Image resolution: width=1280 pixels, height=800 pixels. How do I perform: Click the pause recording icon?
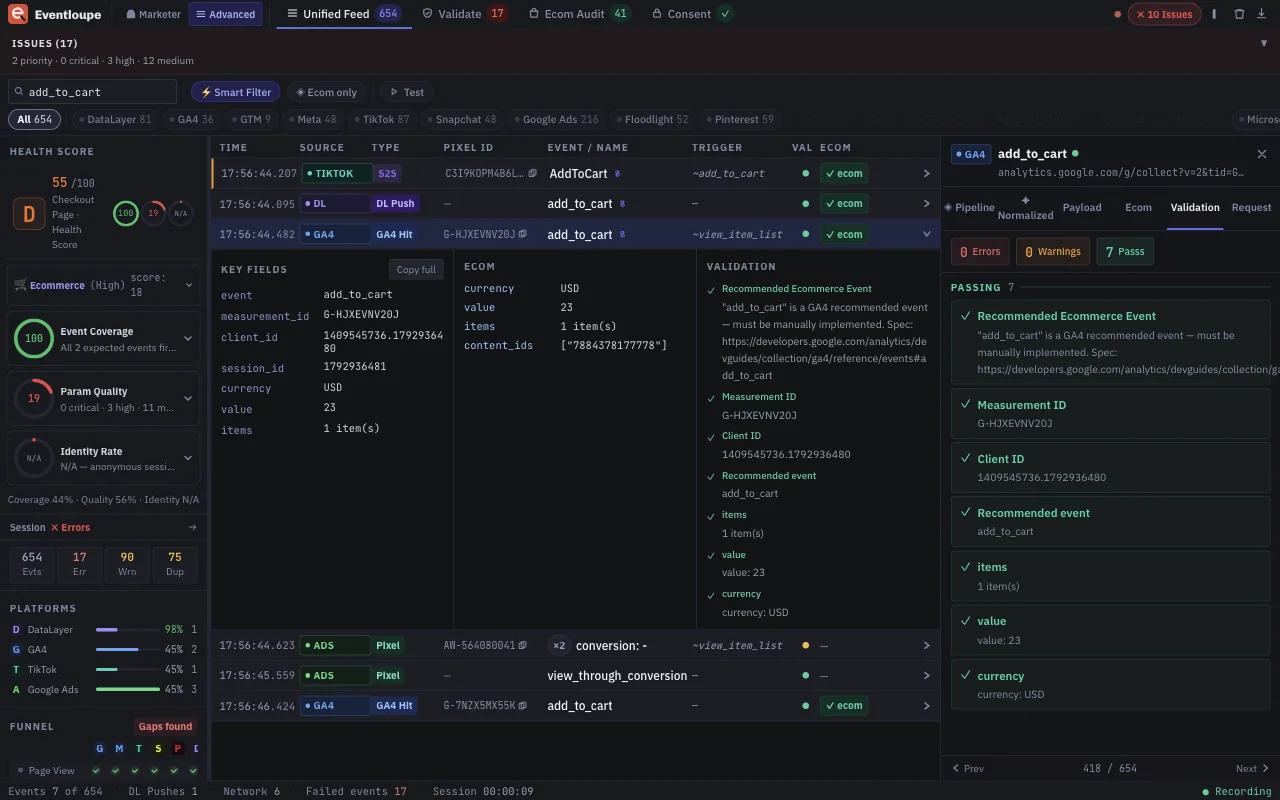click(x=1214, y=14)
